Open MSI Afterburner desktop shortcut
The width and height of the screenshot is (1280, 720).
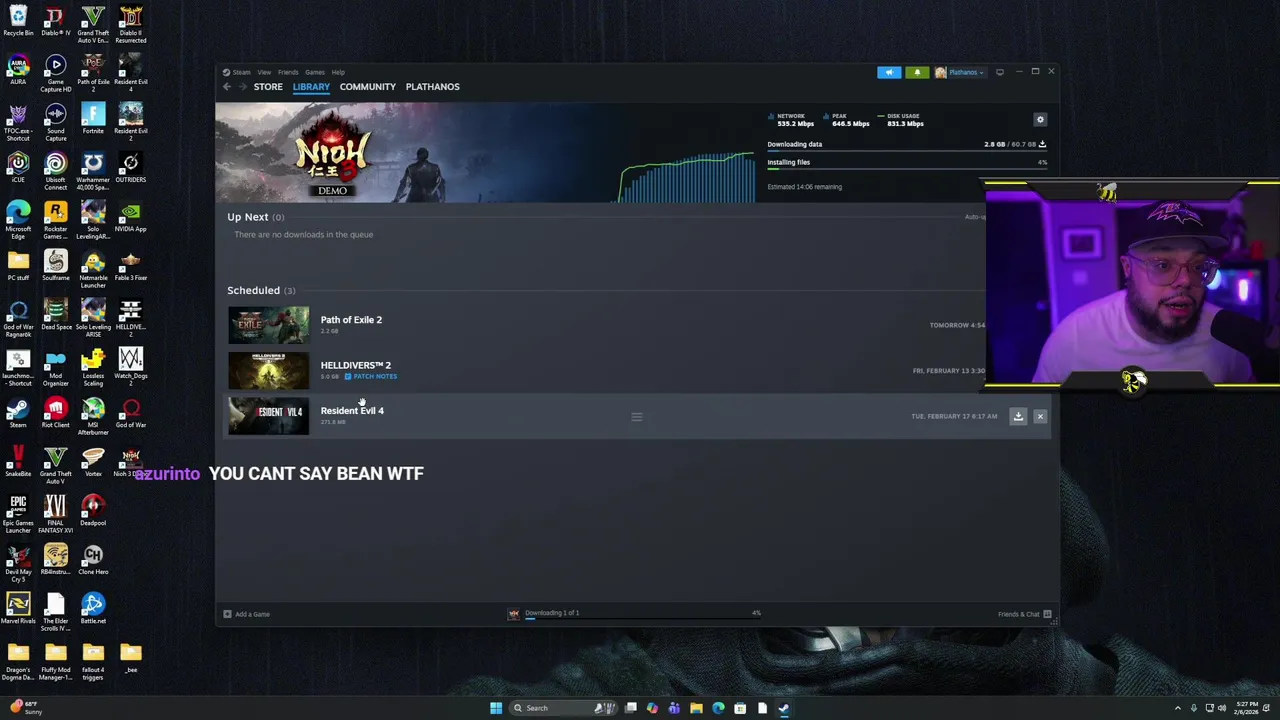93,417
